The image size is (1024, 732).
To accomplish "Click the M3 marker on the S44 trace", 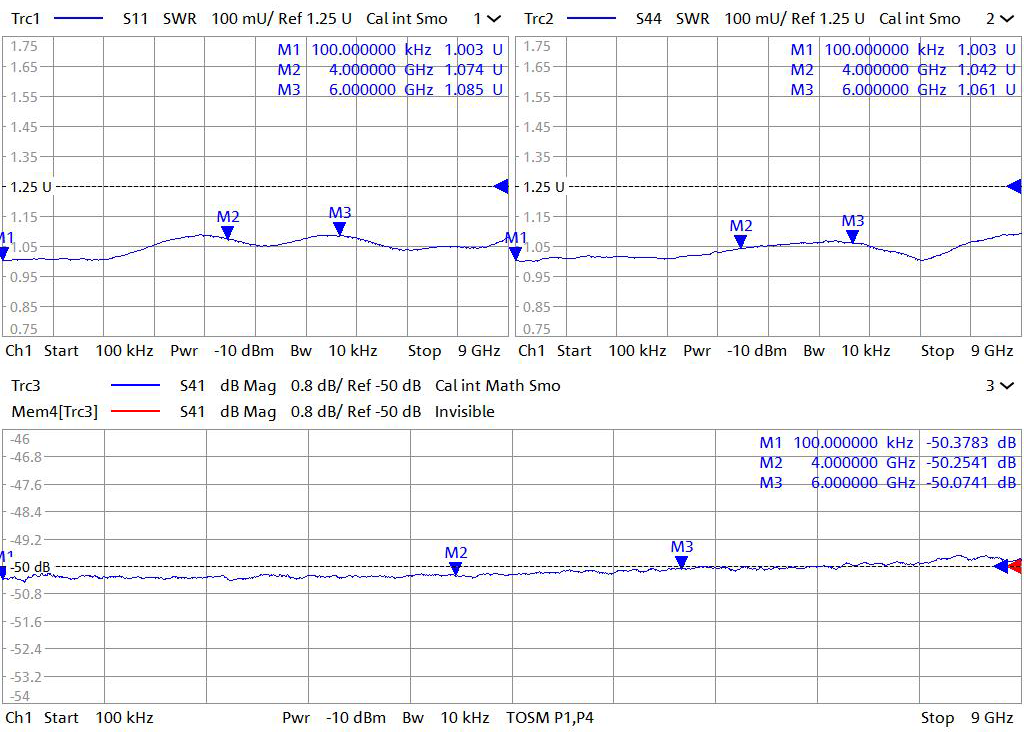I will [x=852, y=236].
